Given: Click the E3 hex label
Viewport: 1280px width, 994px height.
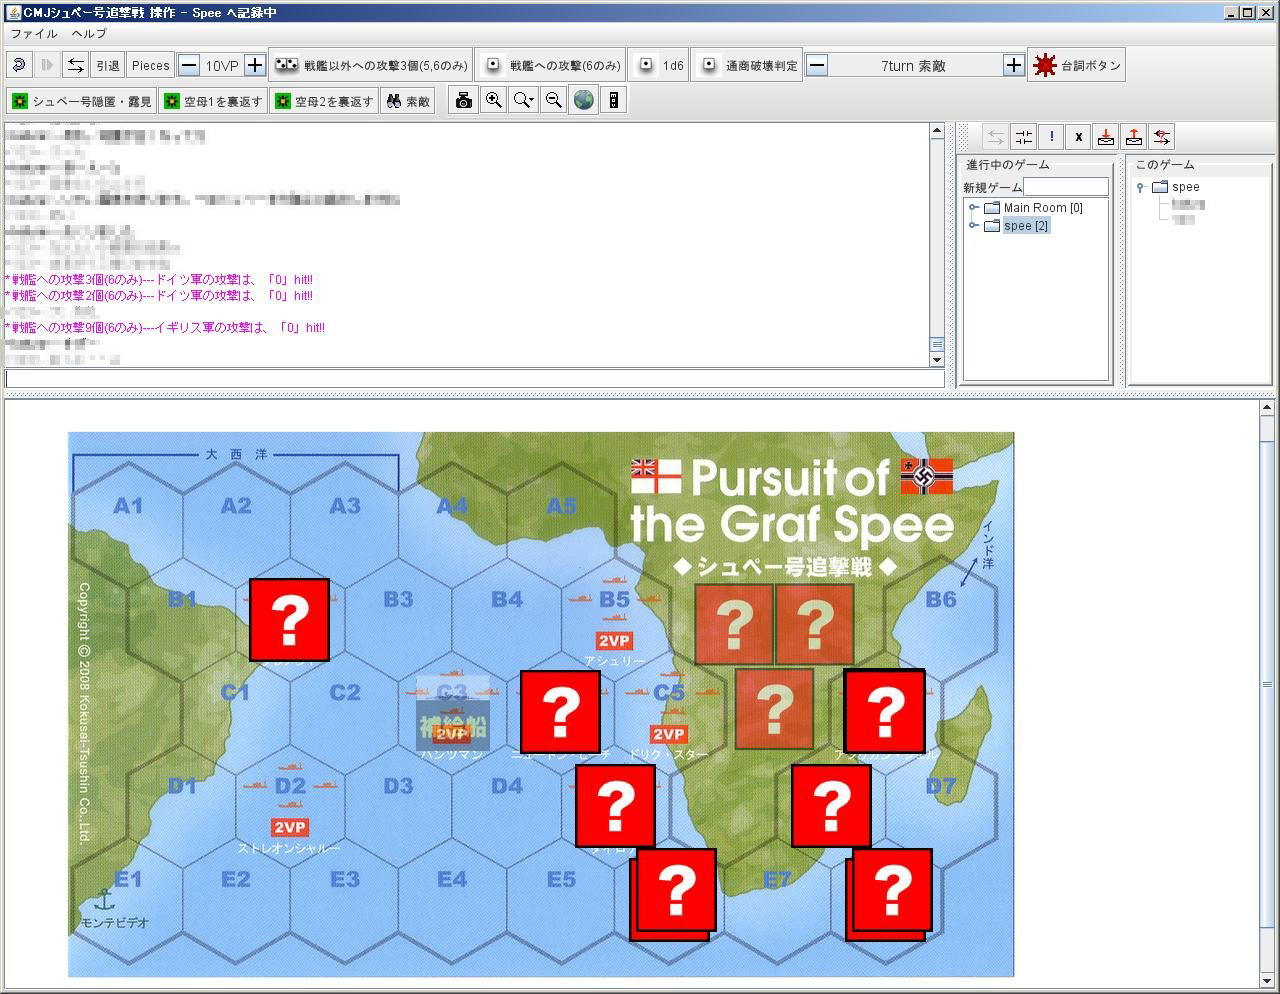Looking at the screenshot, I should (x=345, y=879).
